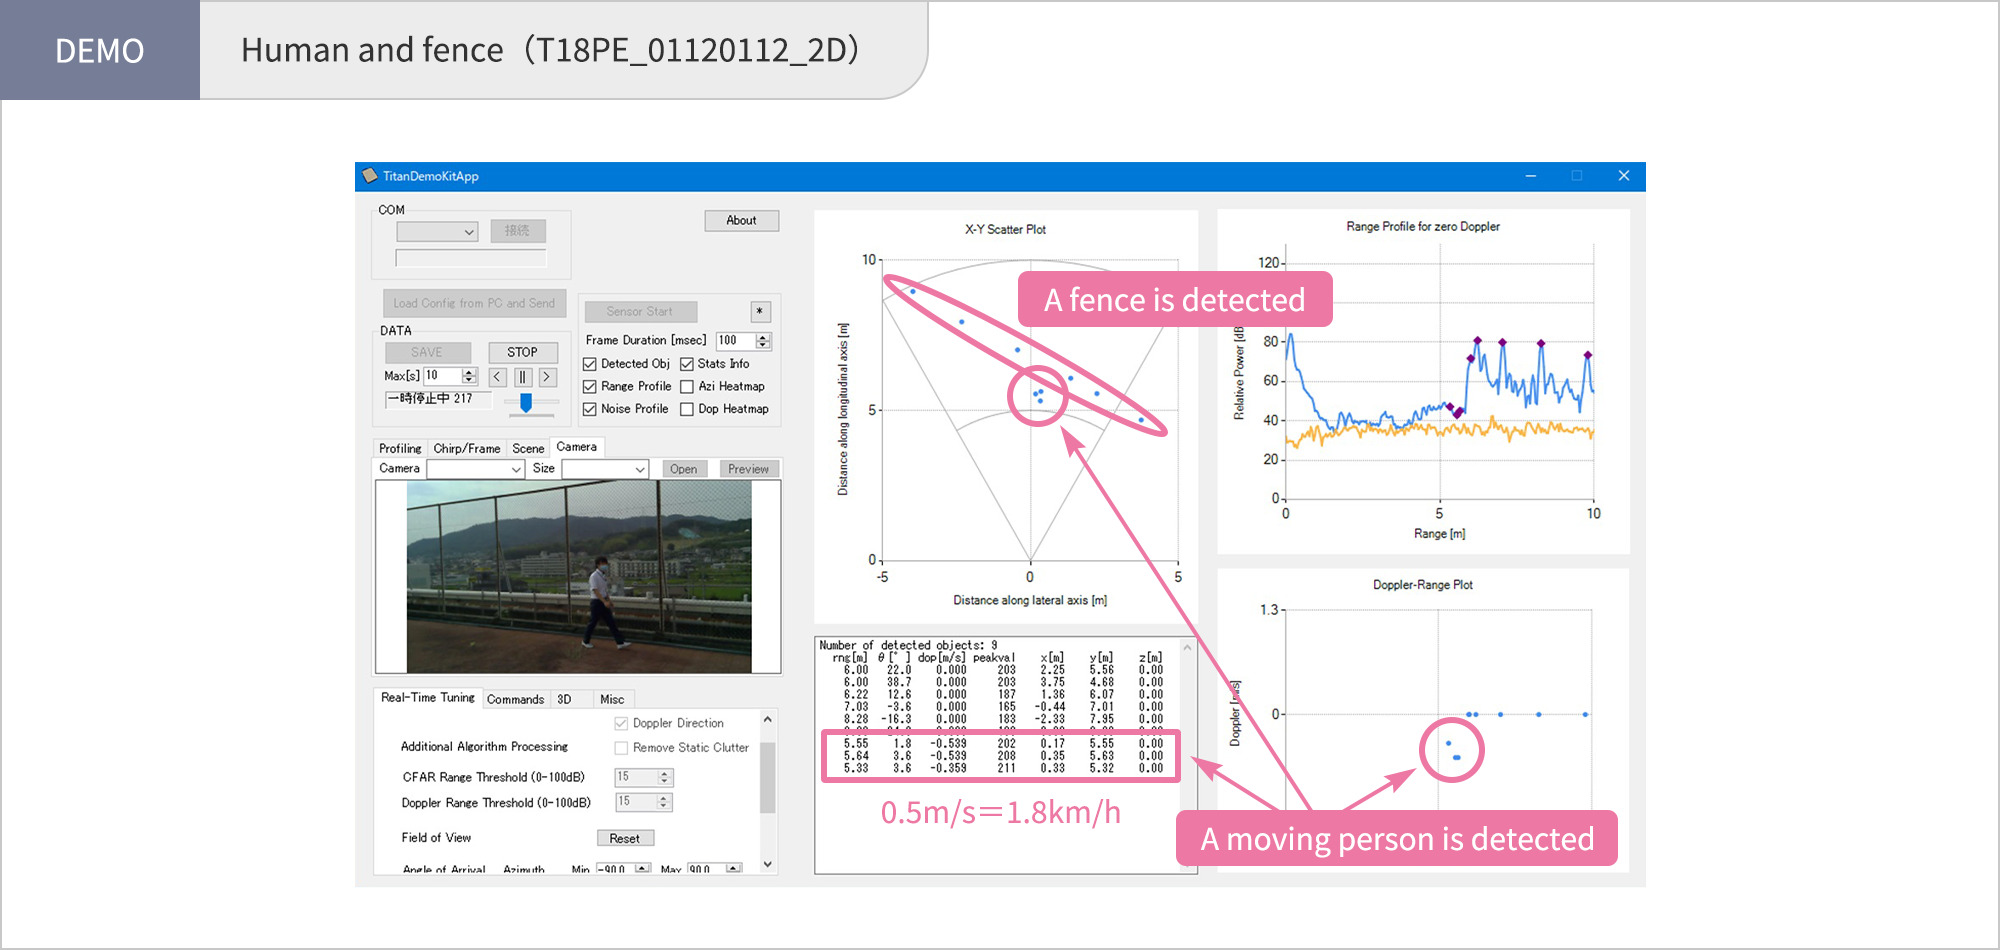Close the TitanDemoKitApp window
Image resolution: width=2000 pixels, height=950 pixels.
pos(1623,176)
